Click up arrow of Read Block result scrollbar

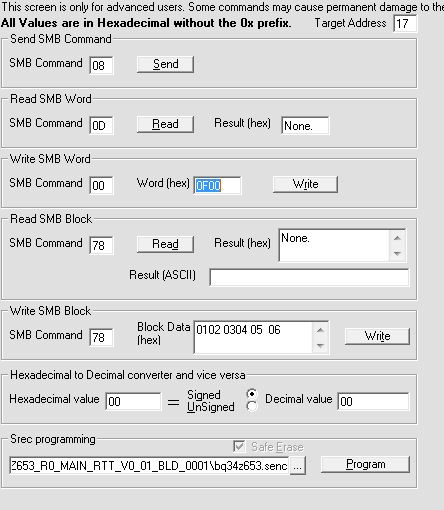pyautogui.click(x=397, y=238)
